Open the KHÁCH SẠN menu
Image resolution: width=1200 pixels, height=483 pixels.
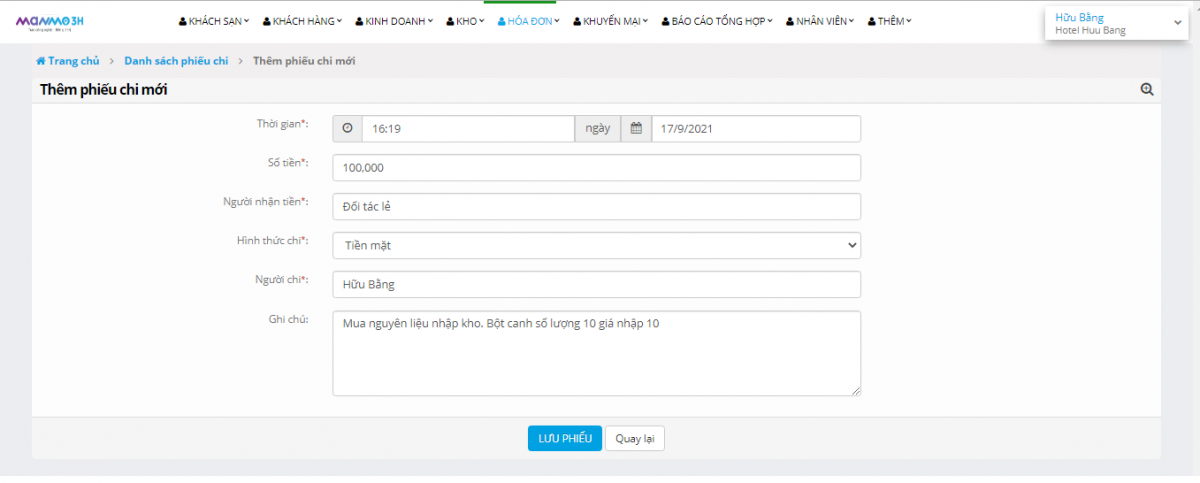pos(214,21)
